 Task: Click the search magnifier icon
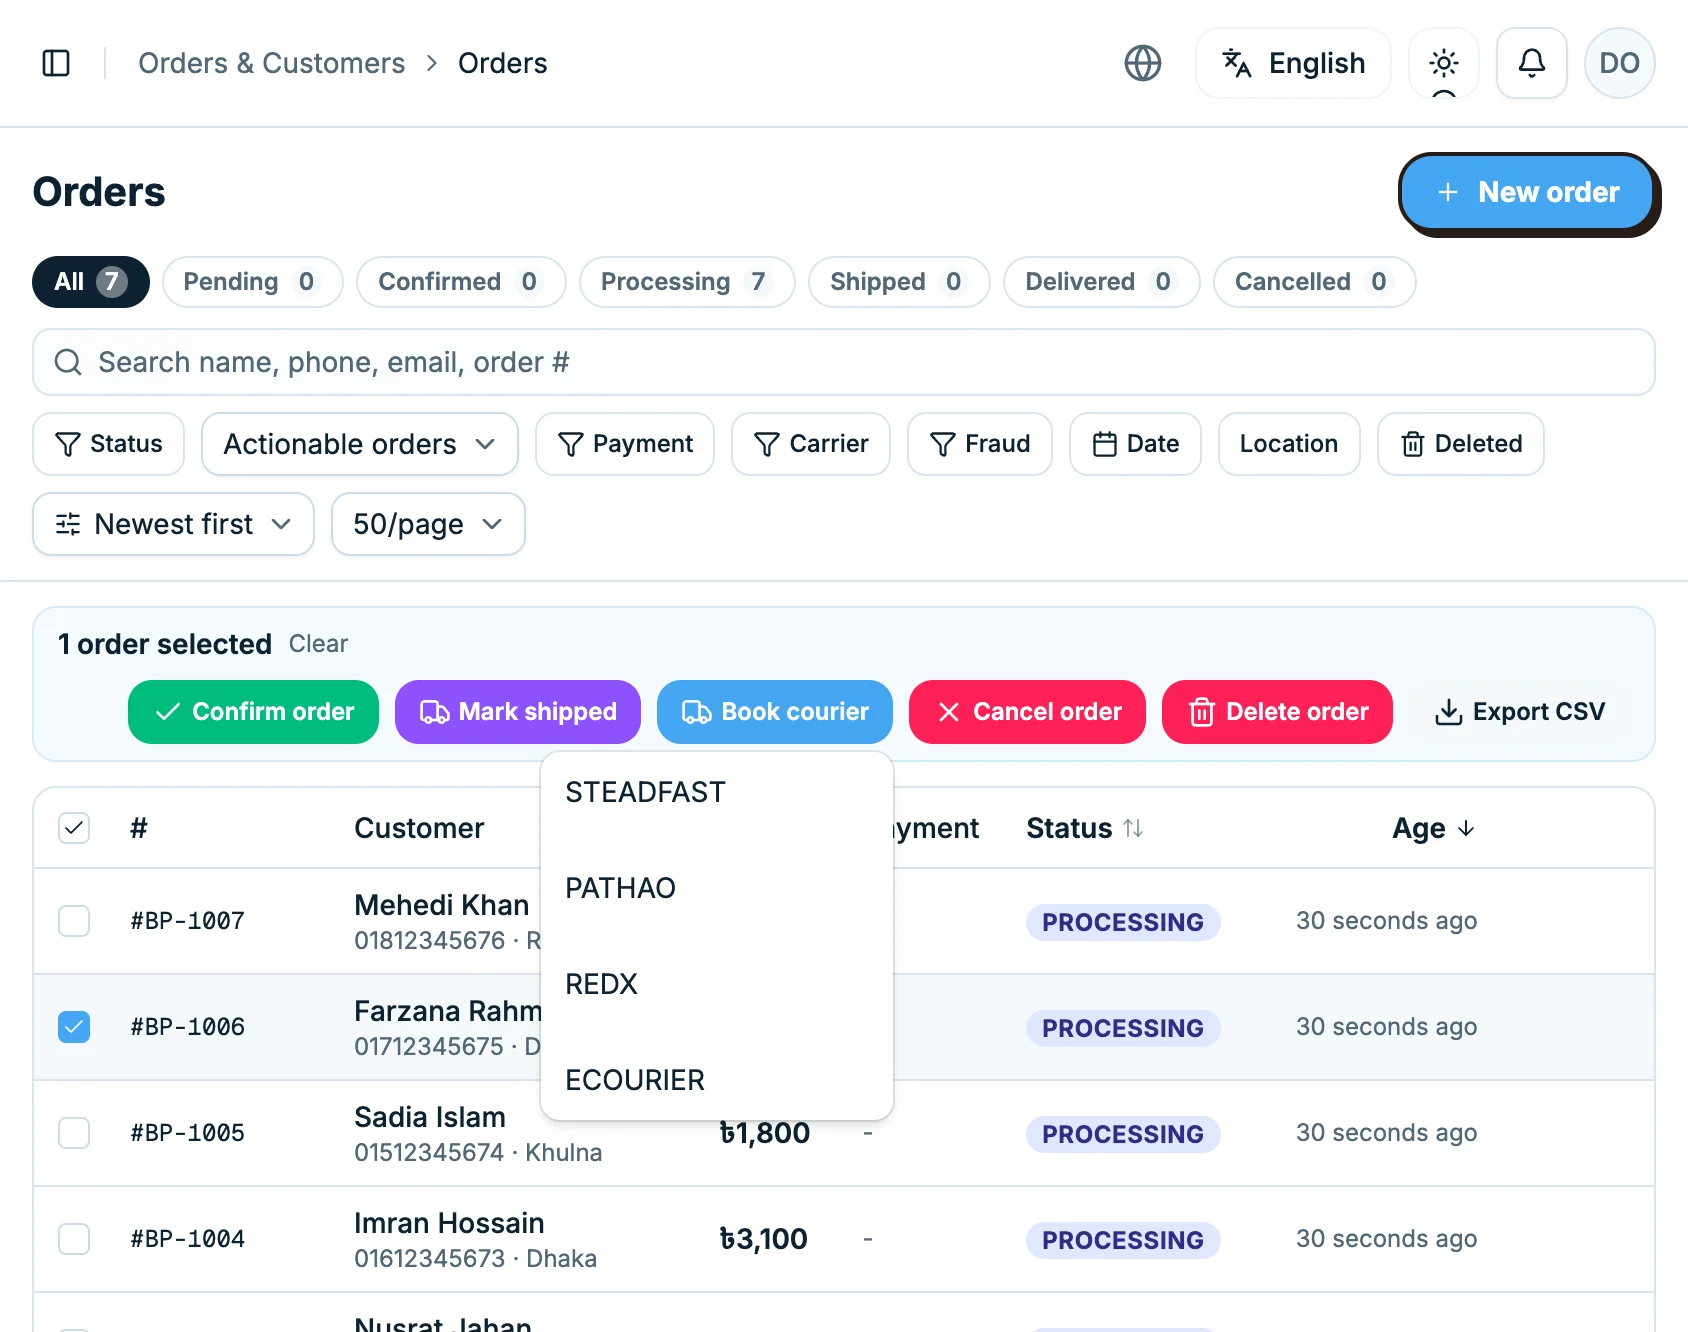tap(68, 362)
